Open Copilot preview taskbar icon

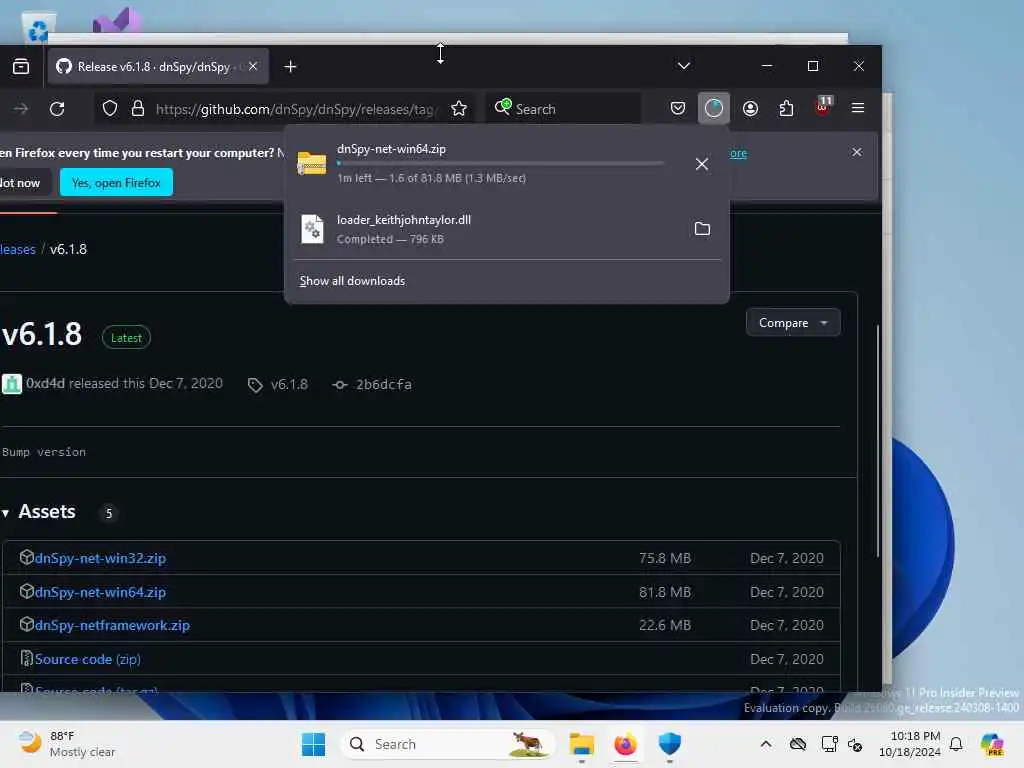click(x=992, y=744)
